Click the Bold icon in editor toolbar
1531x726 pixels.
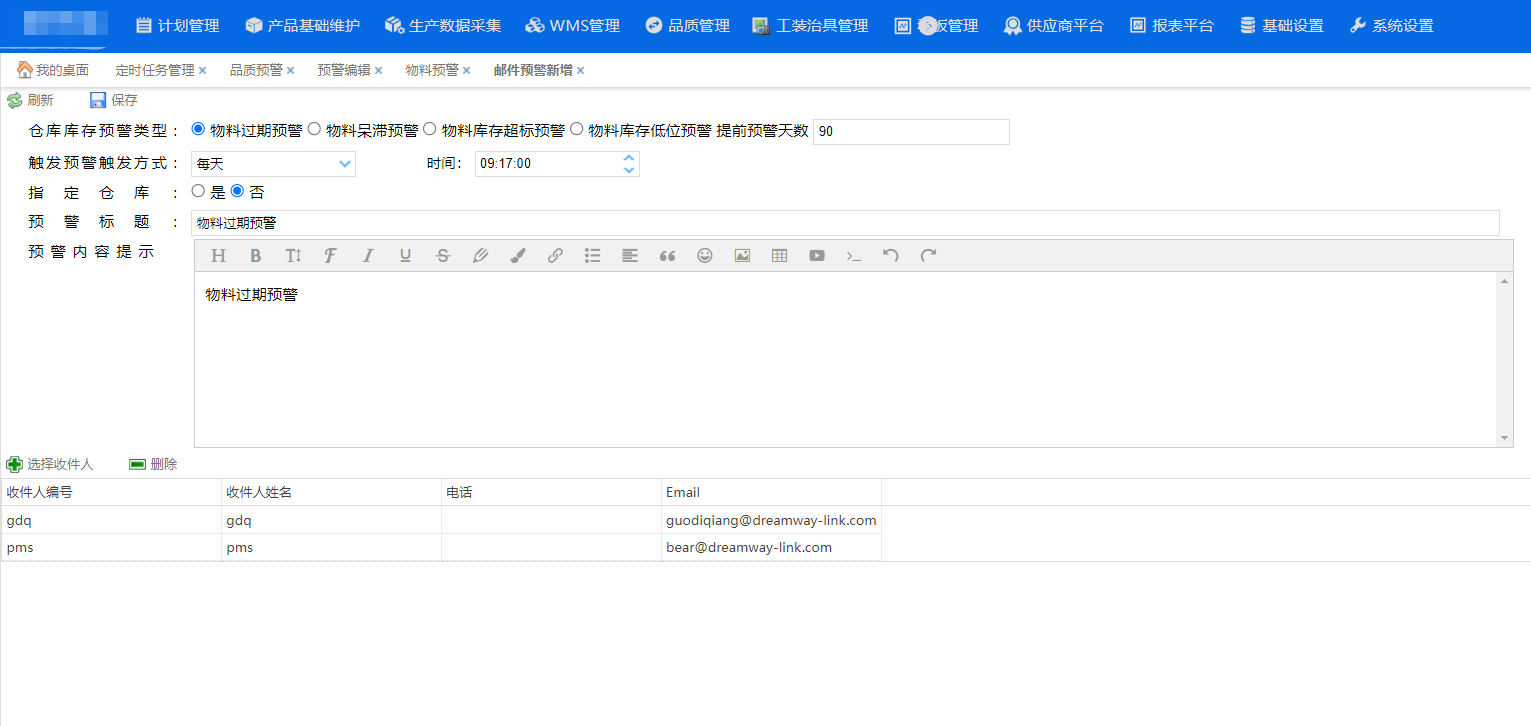pos(255,256)
